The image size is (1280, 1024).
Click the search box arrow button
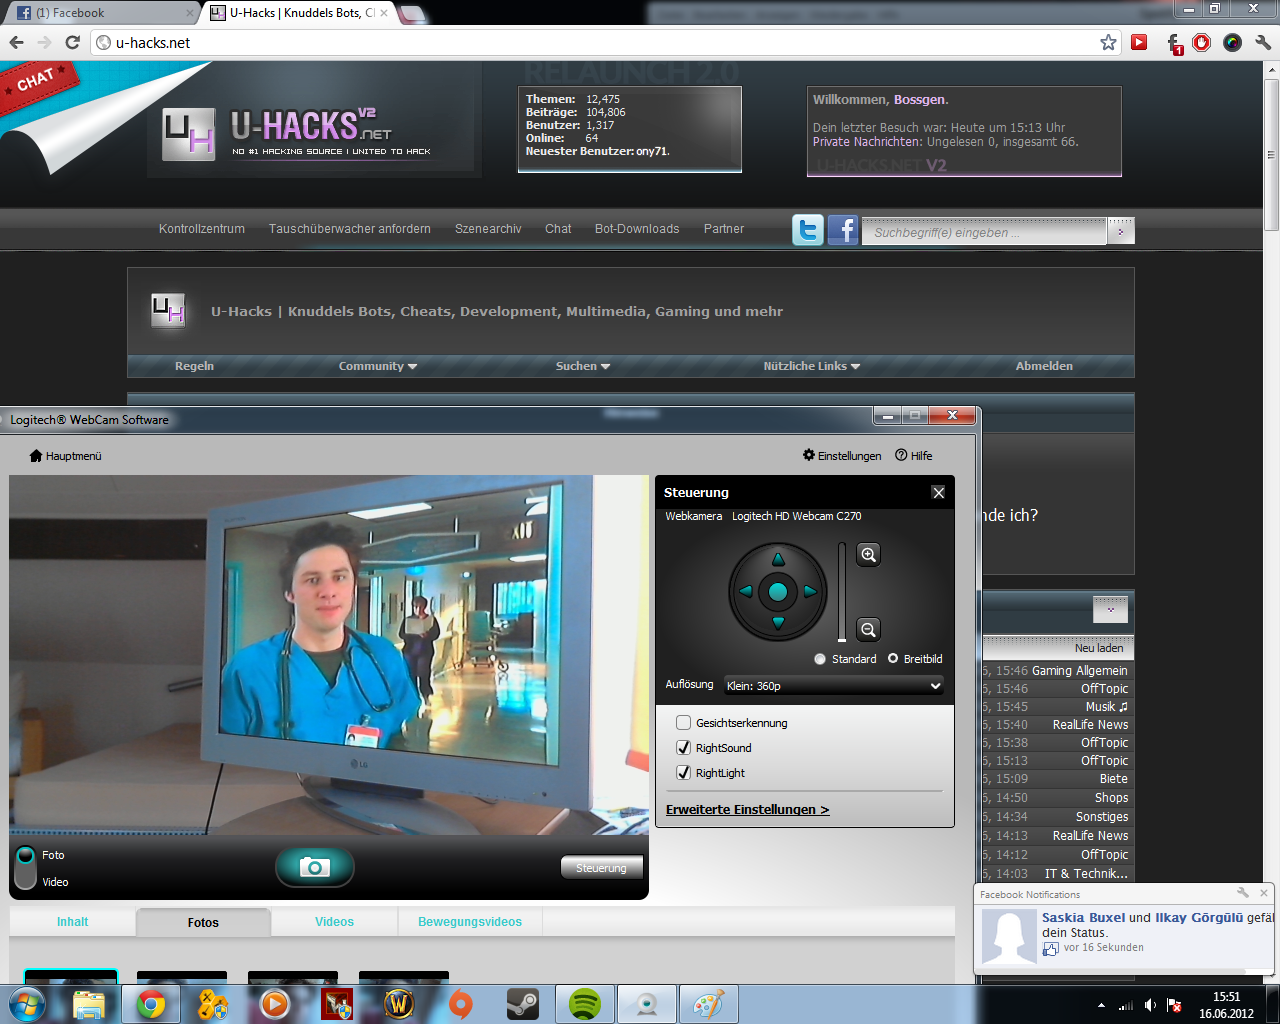pyautogui.click(x=1121, y=231)
